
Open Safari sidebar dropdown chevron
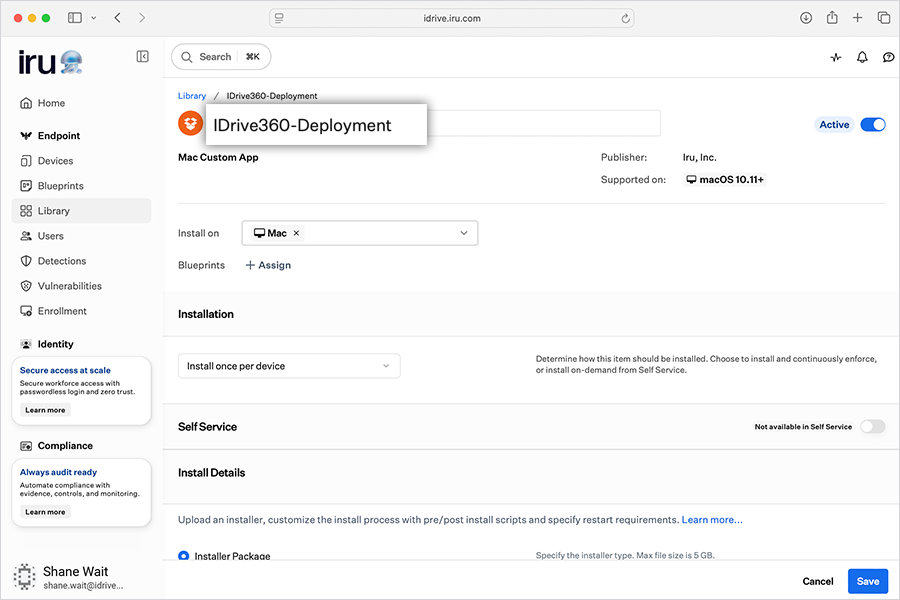tap(94, 18)
